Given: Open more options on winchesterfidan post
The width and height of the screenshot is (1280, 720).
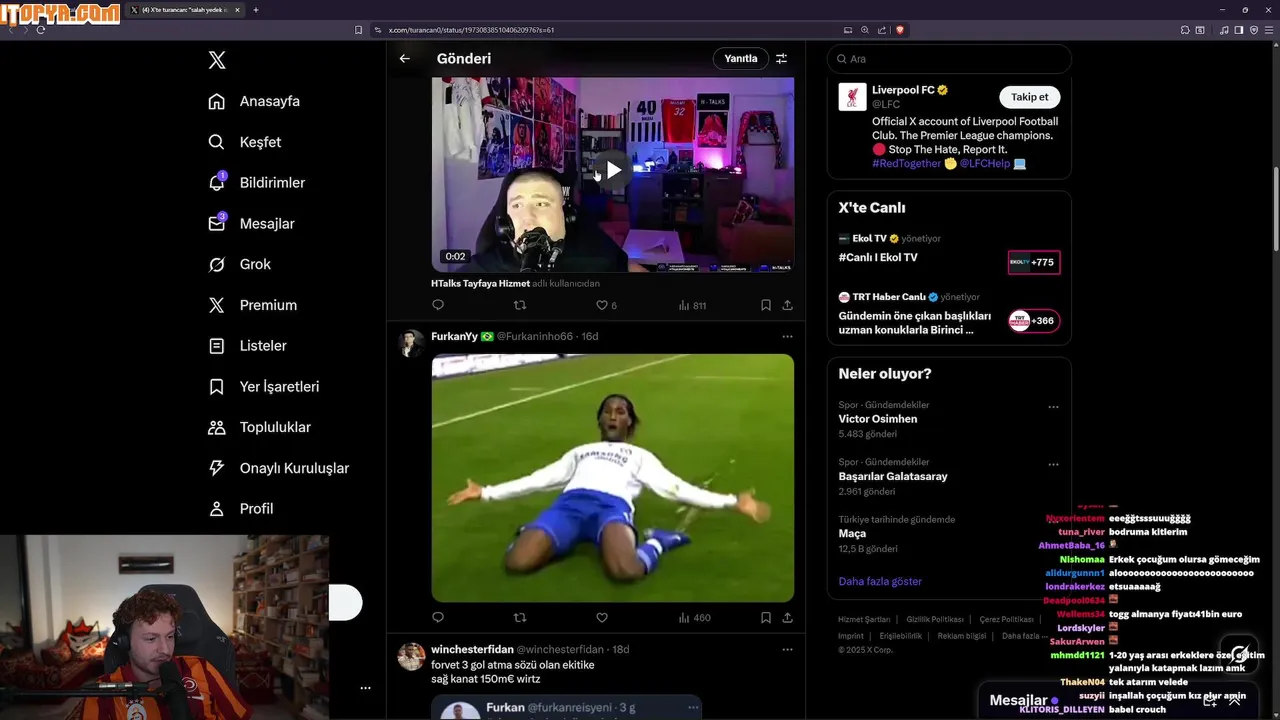Looking at the screenshot, I should point(787,650).
